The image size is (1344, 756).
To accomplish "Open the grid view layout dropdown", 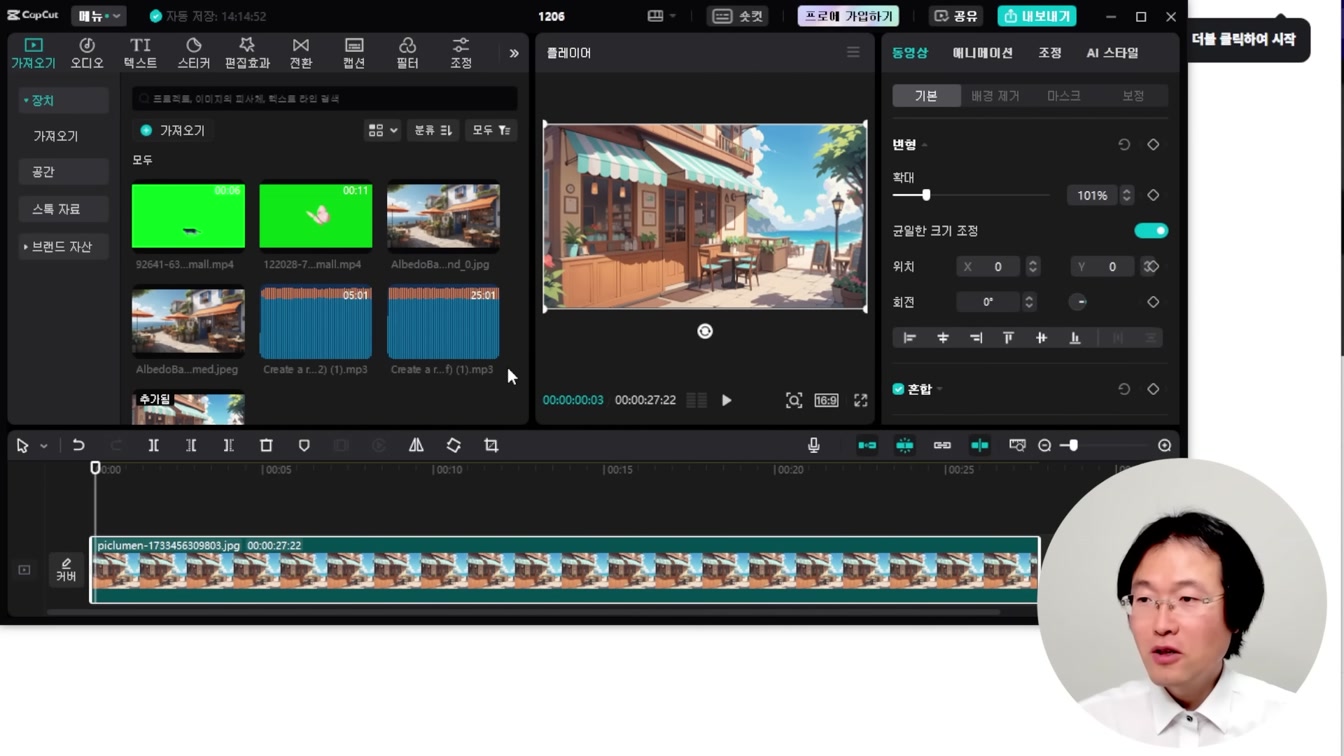I will click(x=382, y=130).
